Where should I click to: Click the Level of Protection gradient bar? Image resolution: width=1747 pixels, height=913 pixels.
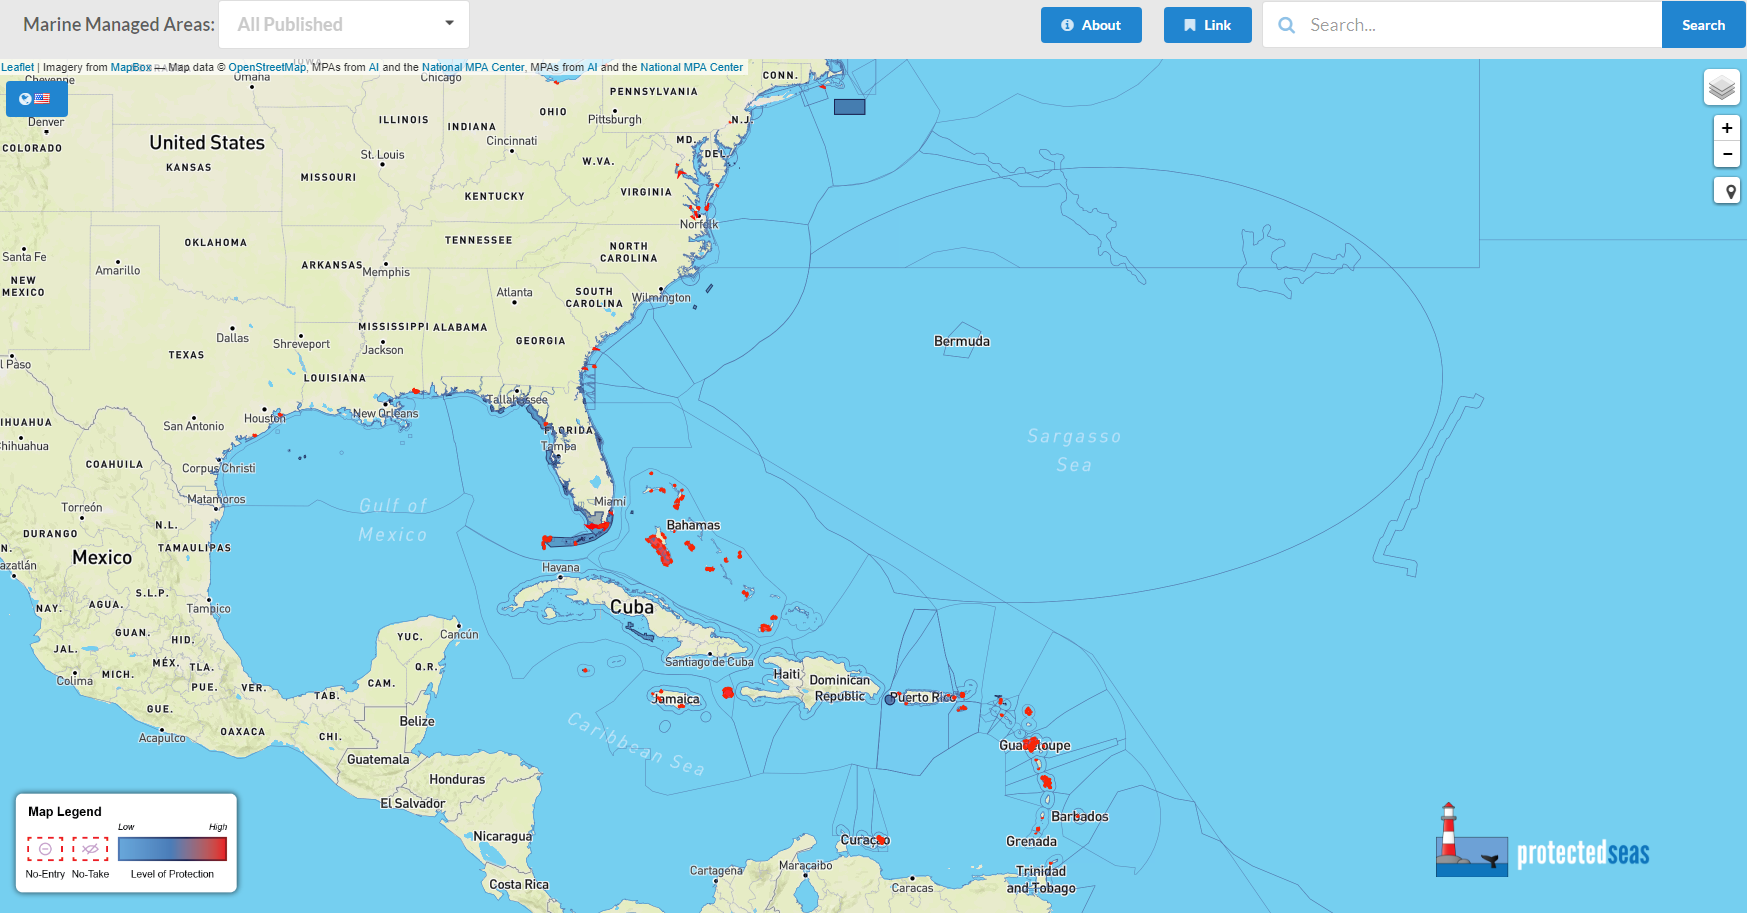[172, 849]
